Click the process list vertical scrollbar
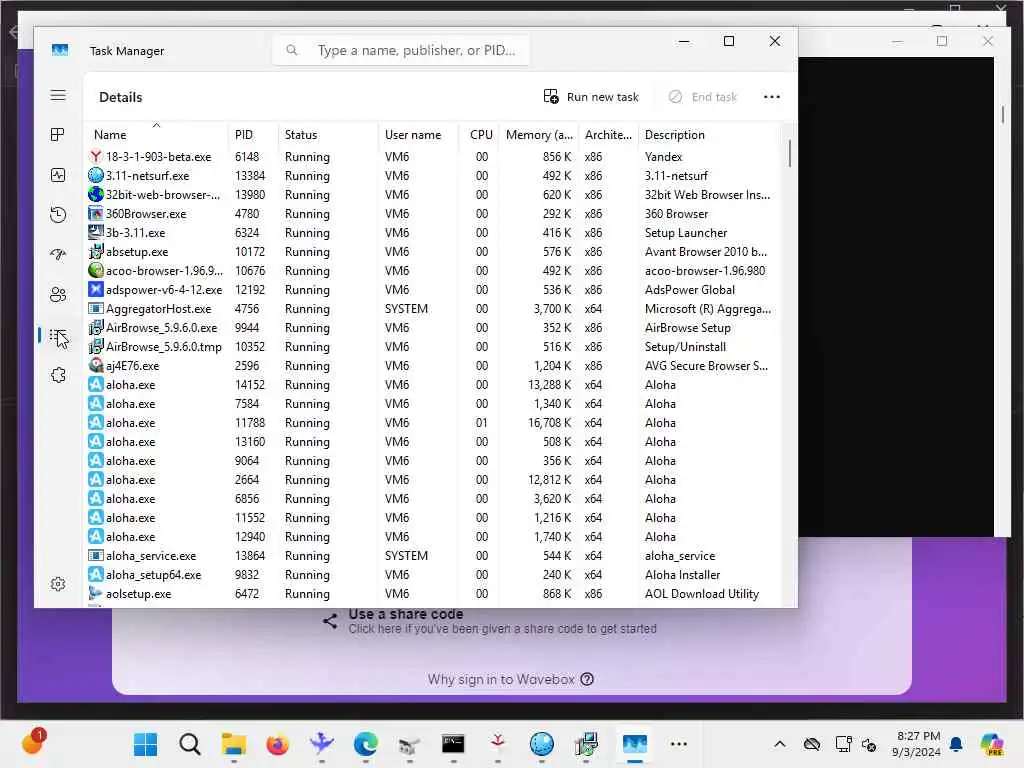 pyautogui.click(x=790, y=154)
